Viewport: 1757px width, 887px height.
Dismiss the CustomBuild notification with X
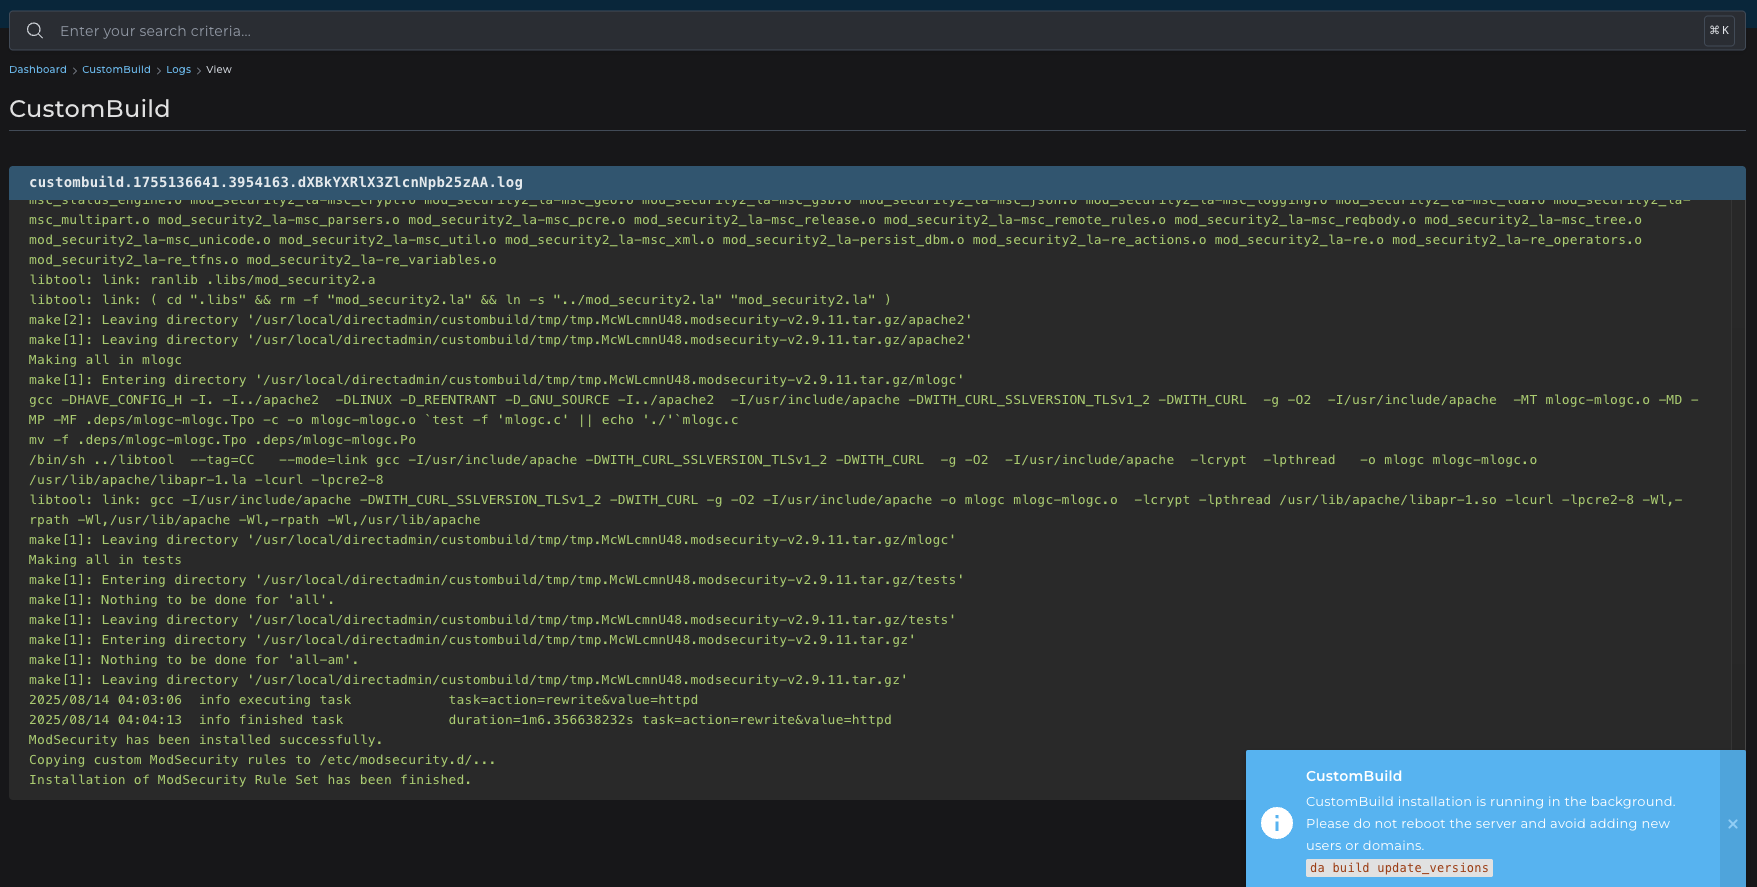(x=1733, y=824)
